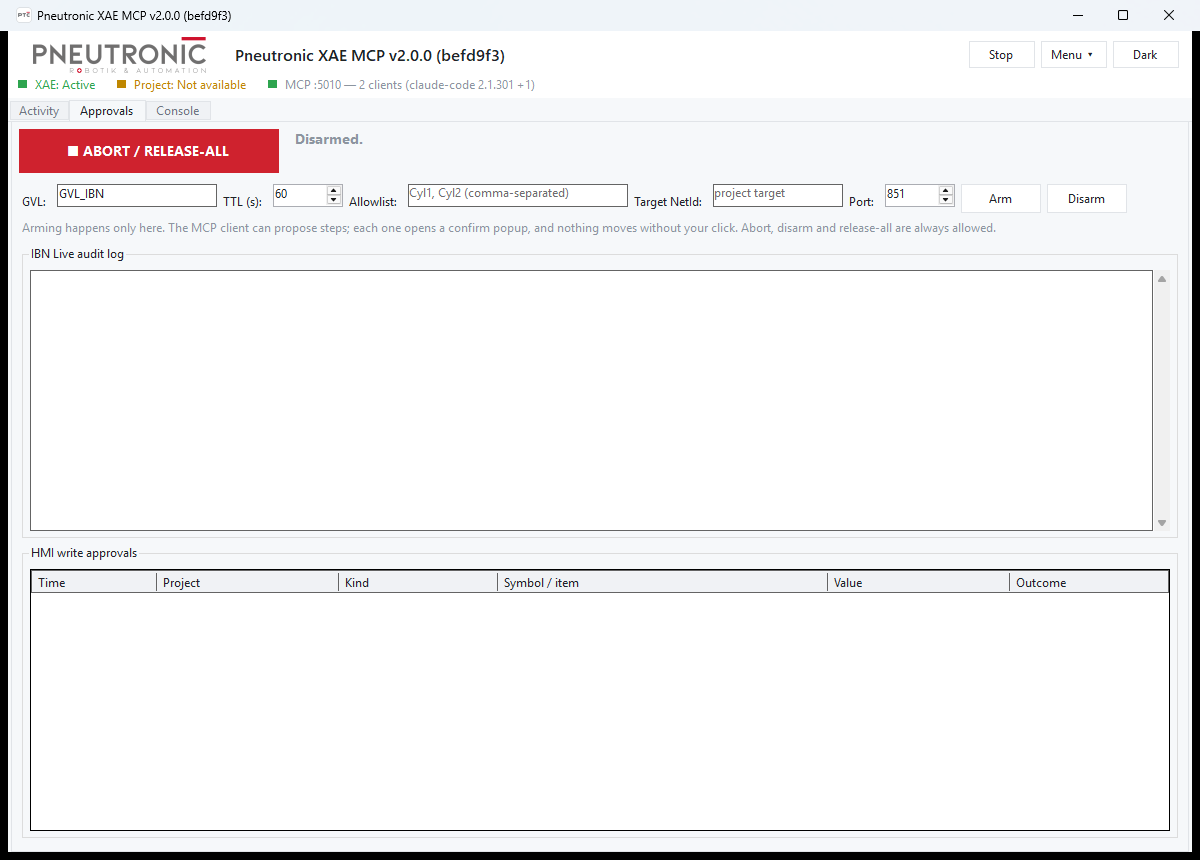Sort by the Kind column header

[418, 582]
